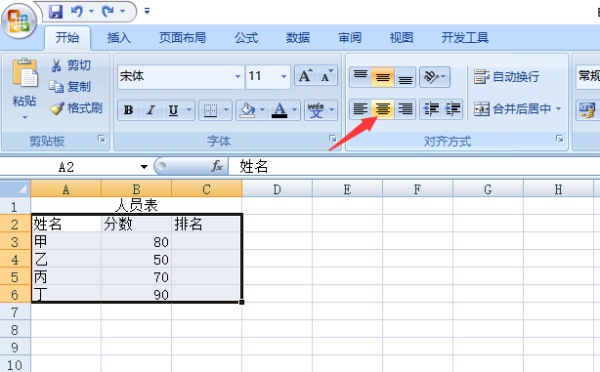The image size is (600, 372).
Task: Click 合并后居中 merge and center
Action: [512, 109]
